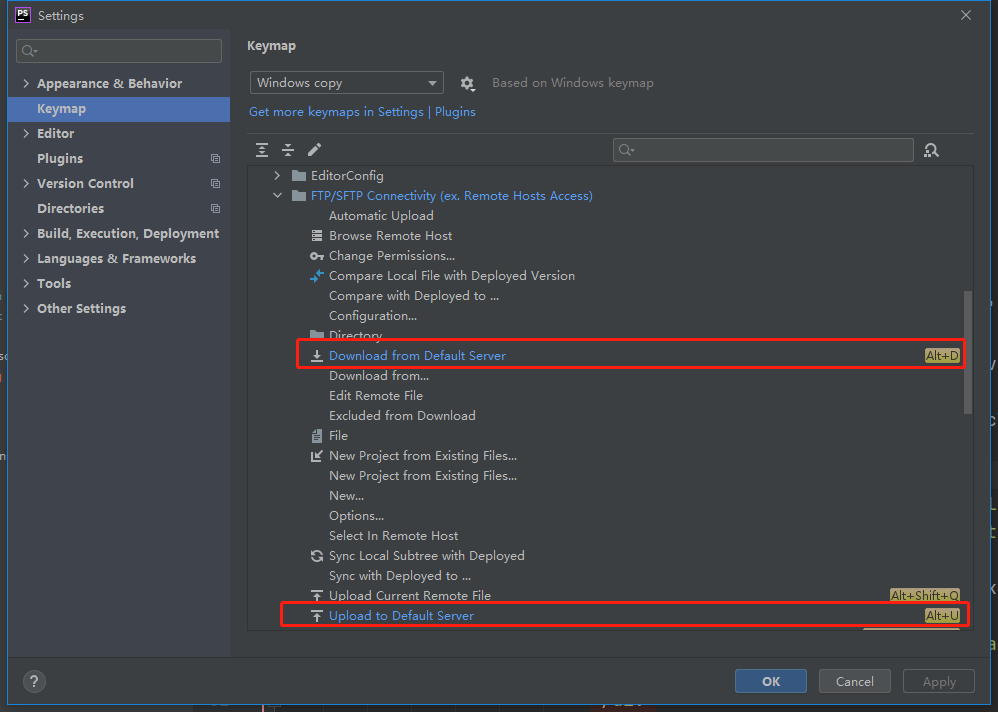
Task: Click the New Project from Existing Files arrow icon
Action: [x=316, y=456]
